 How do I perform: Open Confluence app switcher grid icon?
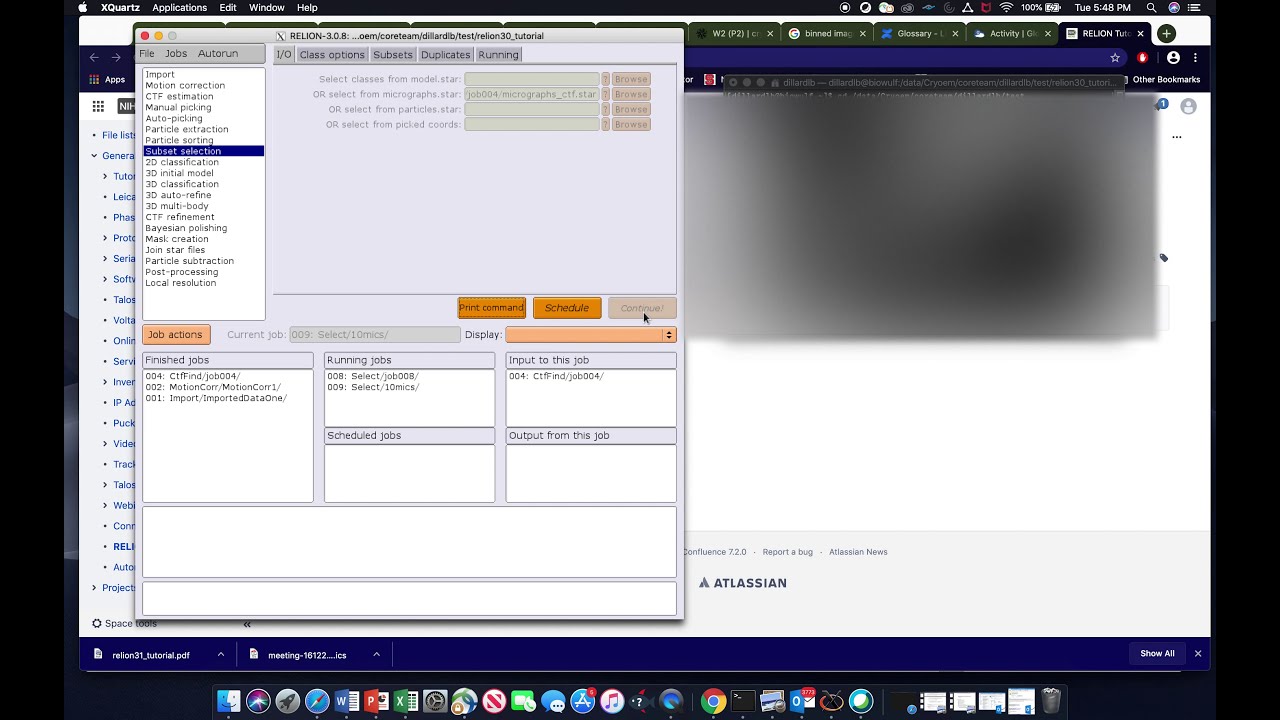[x=98, y=106]
